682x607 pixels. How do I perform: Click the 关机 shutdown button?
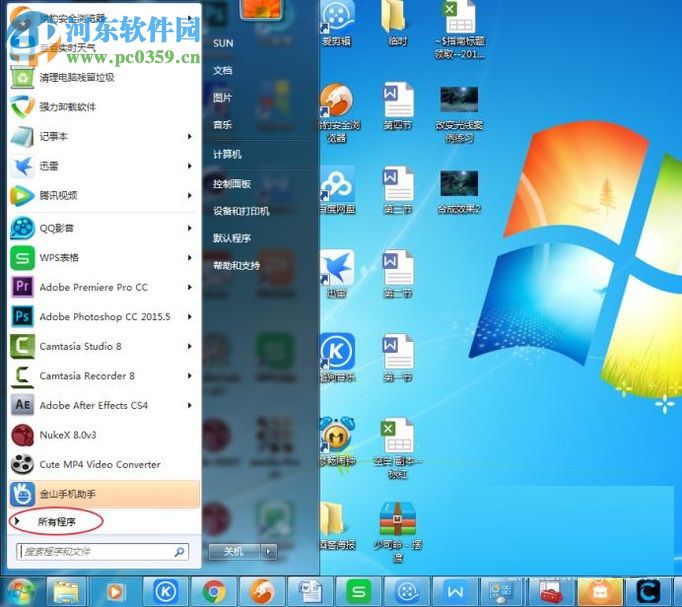click(234, 551)
